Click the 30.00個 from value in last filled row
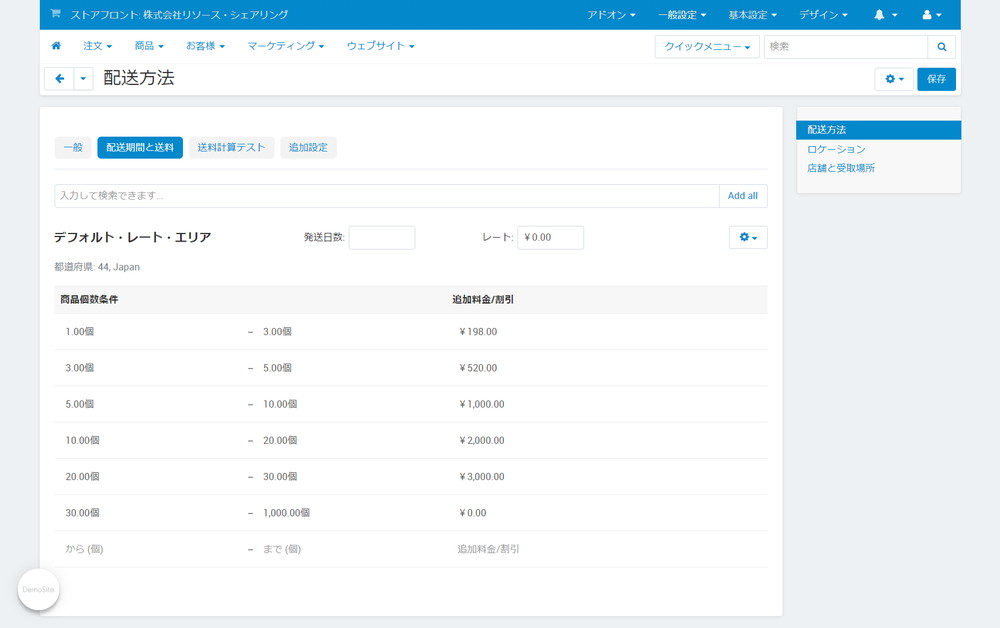This screenshot has width=1000, height=628. pyautogui.click(x=82, y=513)
